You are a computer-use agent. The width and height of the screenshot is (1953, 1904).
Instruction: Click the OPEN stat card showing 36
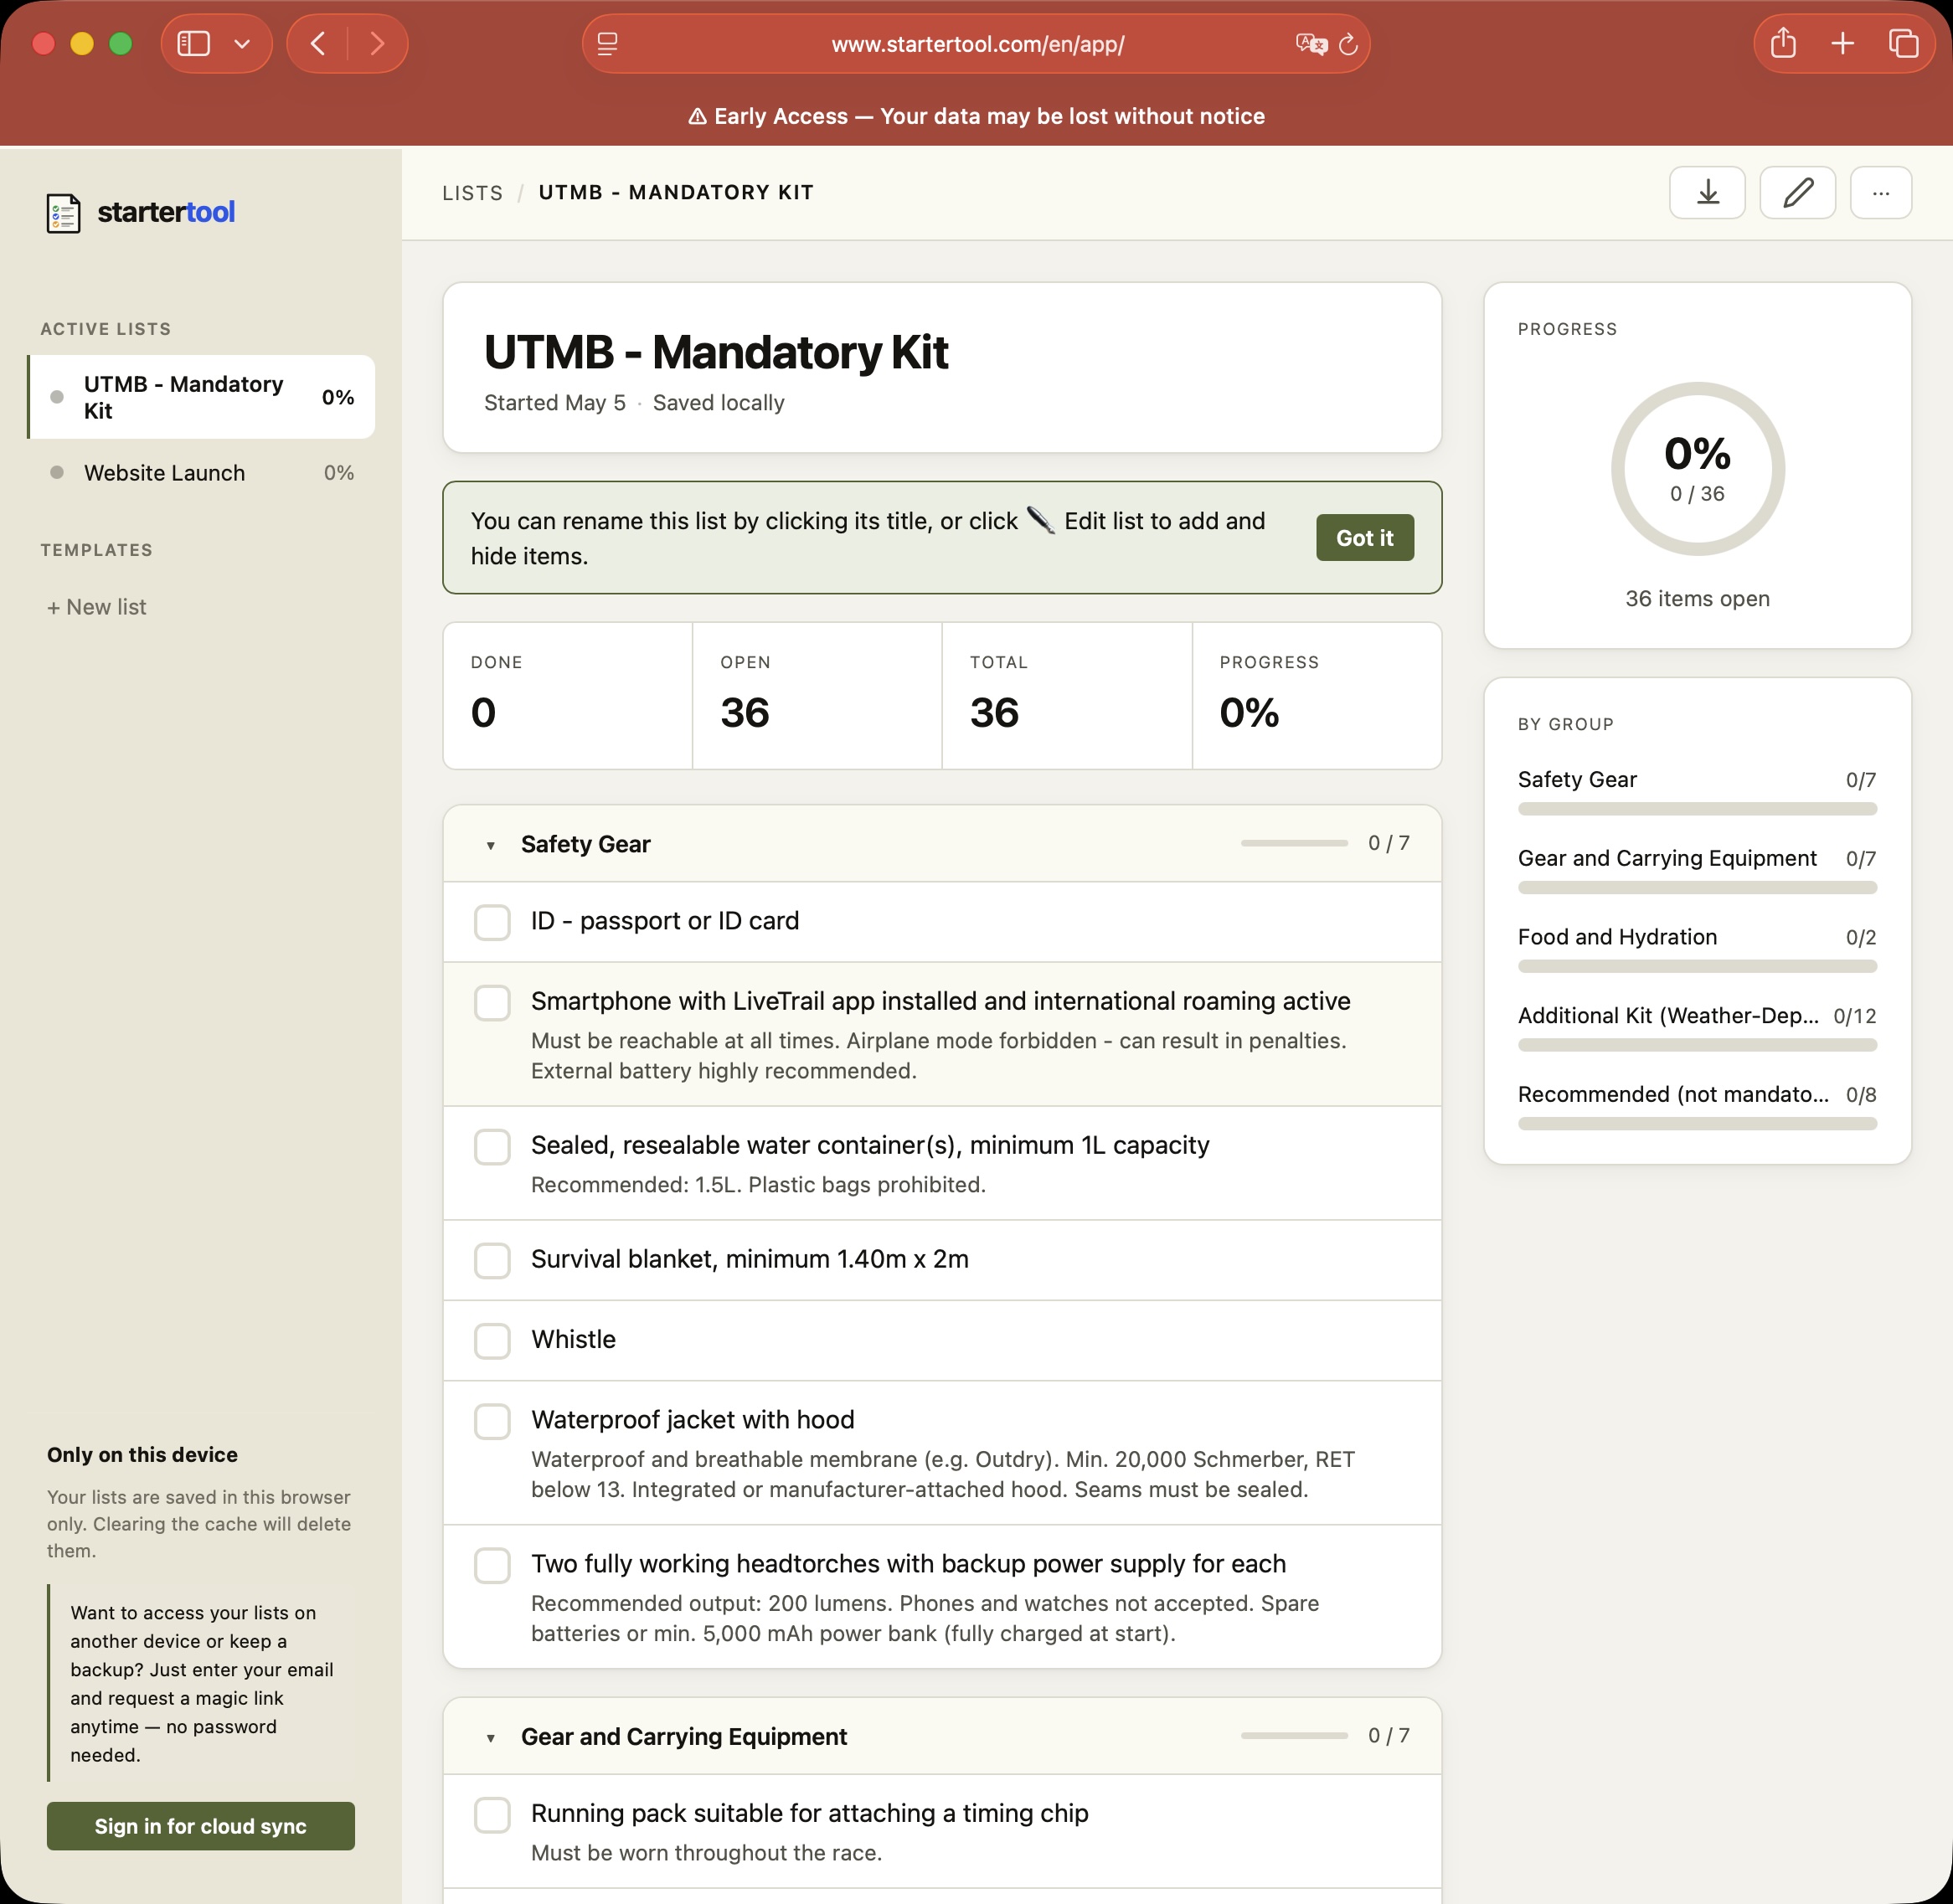[817, 696]
